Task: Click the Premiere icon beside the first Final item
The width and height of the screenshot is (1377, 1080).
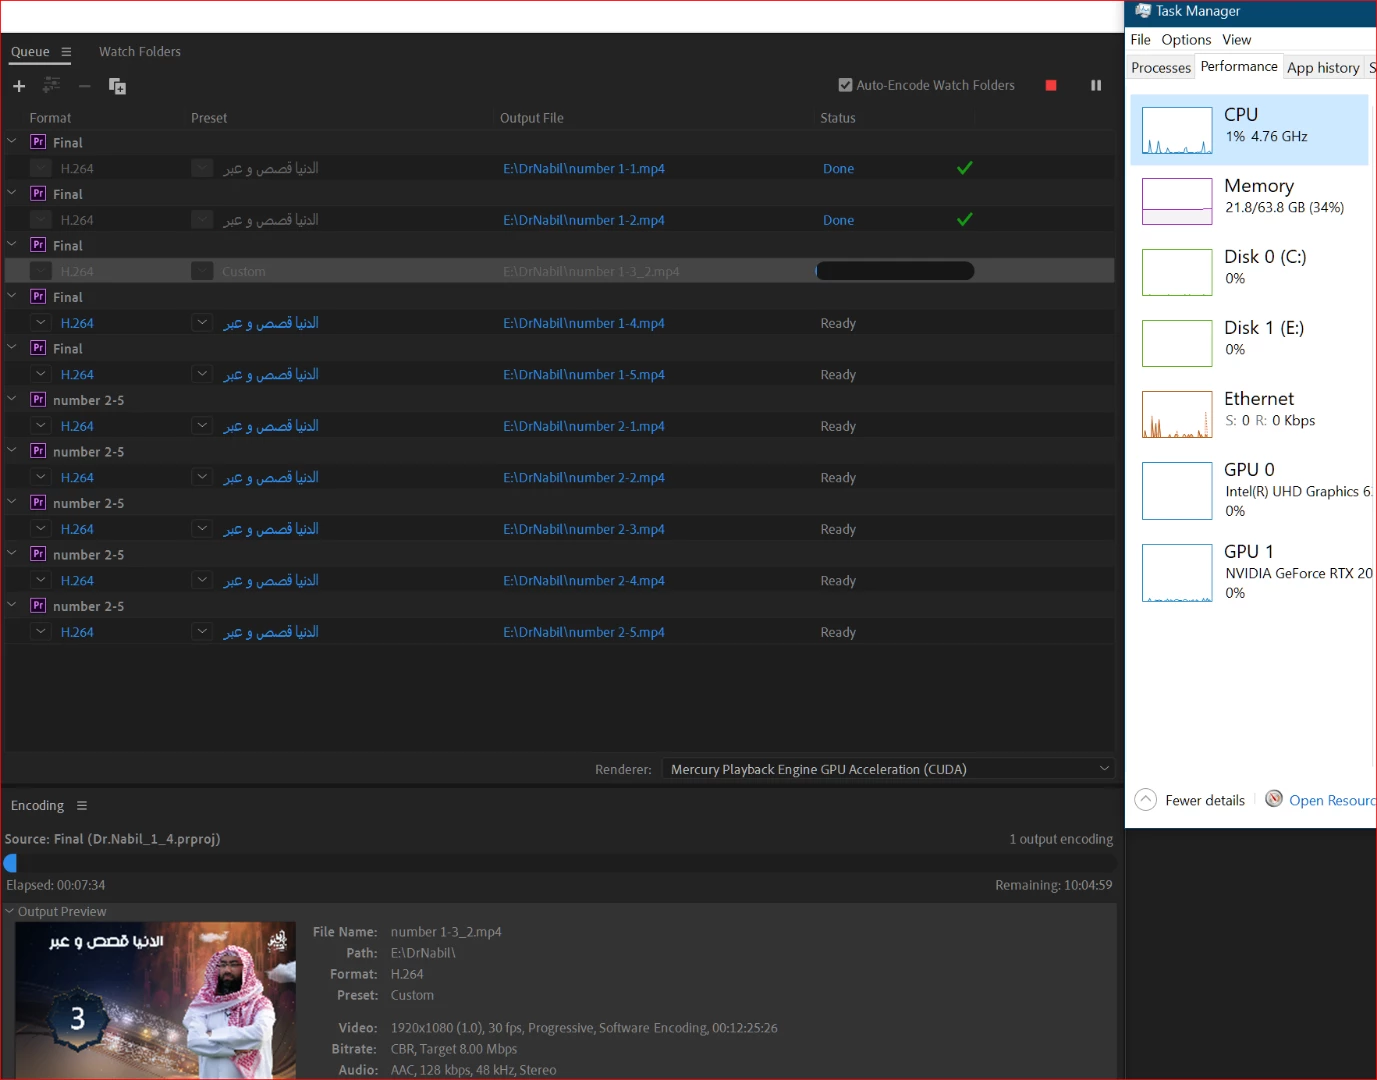Action: click(38, 142)
